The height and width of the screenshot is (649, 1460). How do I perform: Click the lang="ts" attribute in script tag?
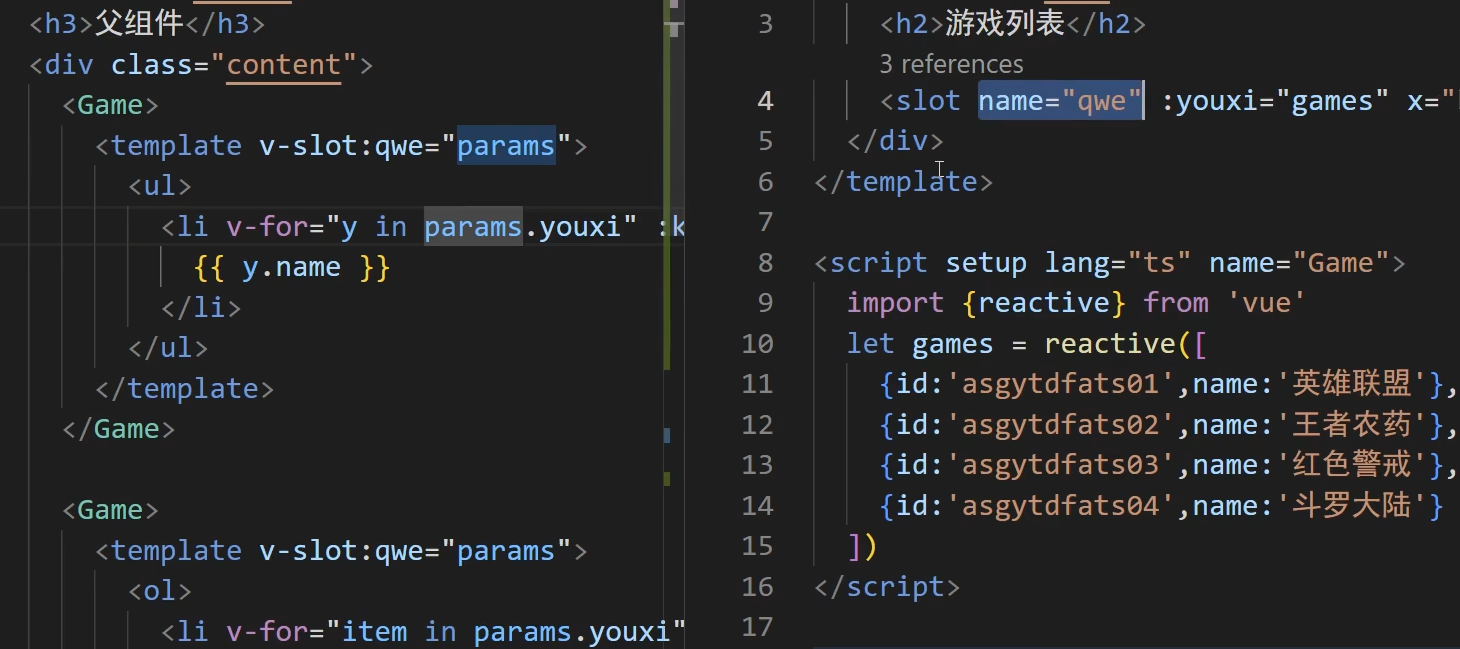click(1117, 263)
